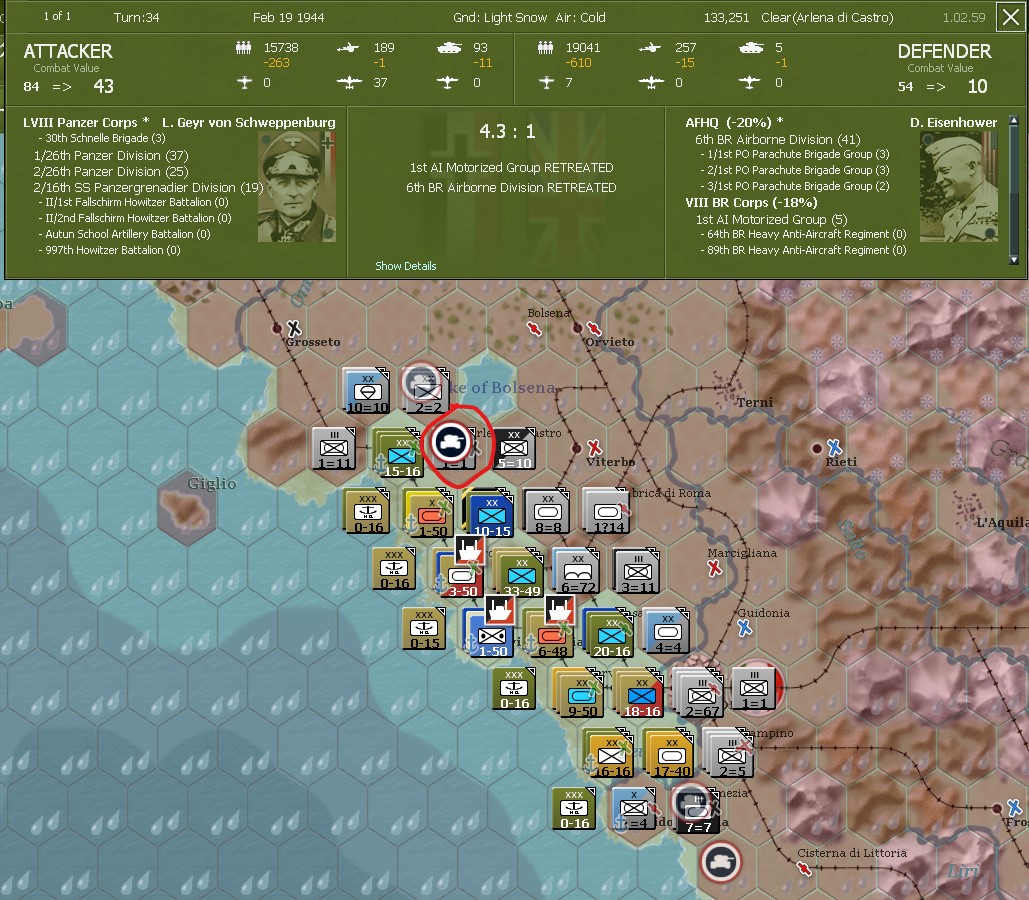Select 997th Howitzer Battalion (0) line
This screenshot has width=1029, height=900.
coord(112,250)
